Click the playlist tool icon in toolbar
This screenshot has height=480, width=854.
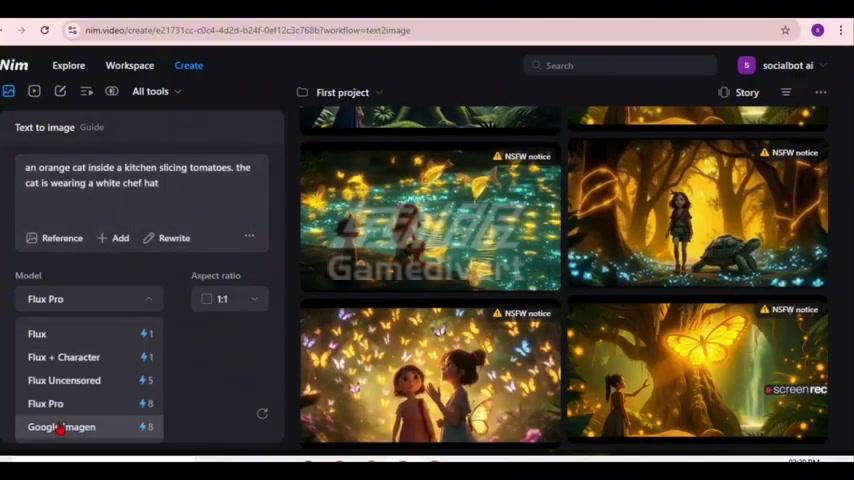tap(86, 91)
